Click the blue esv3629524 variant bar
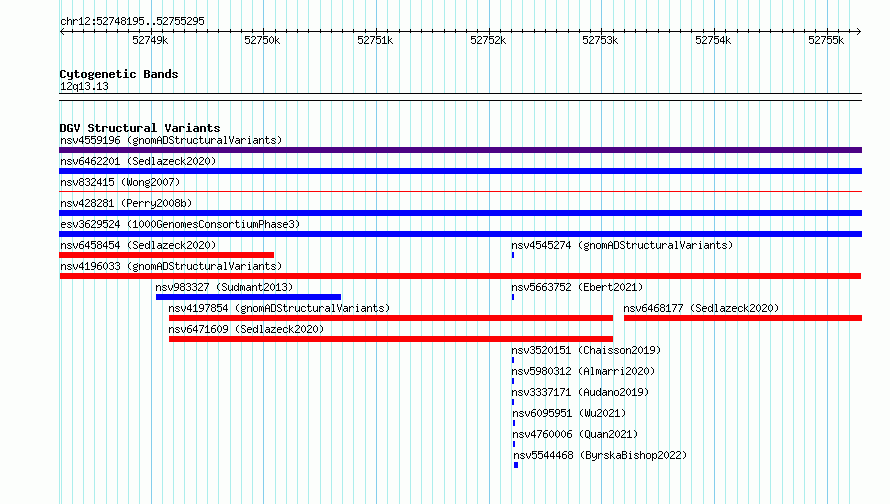This screenshot has width=890, height=504. (460, 234)
